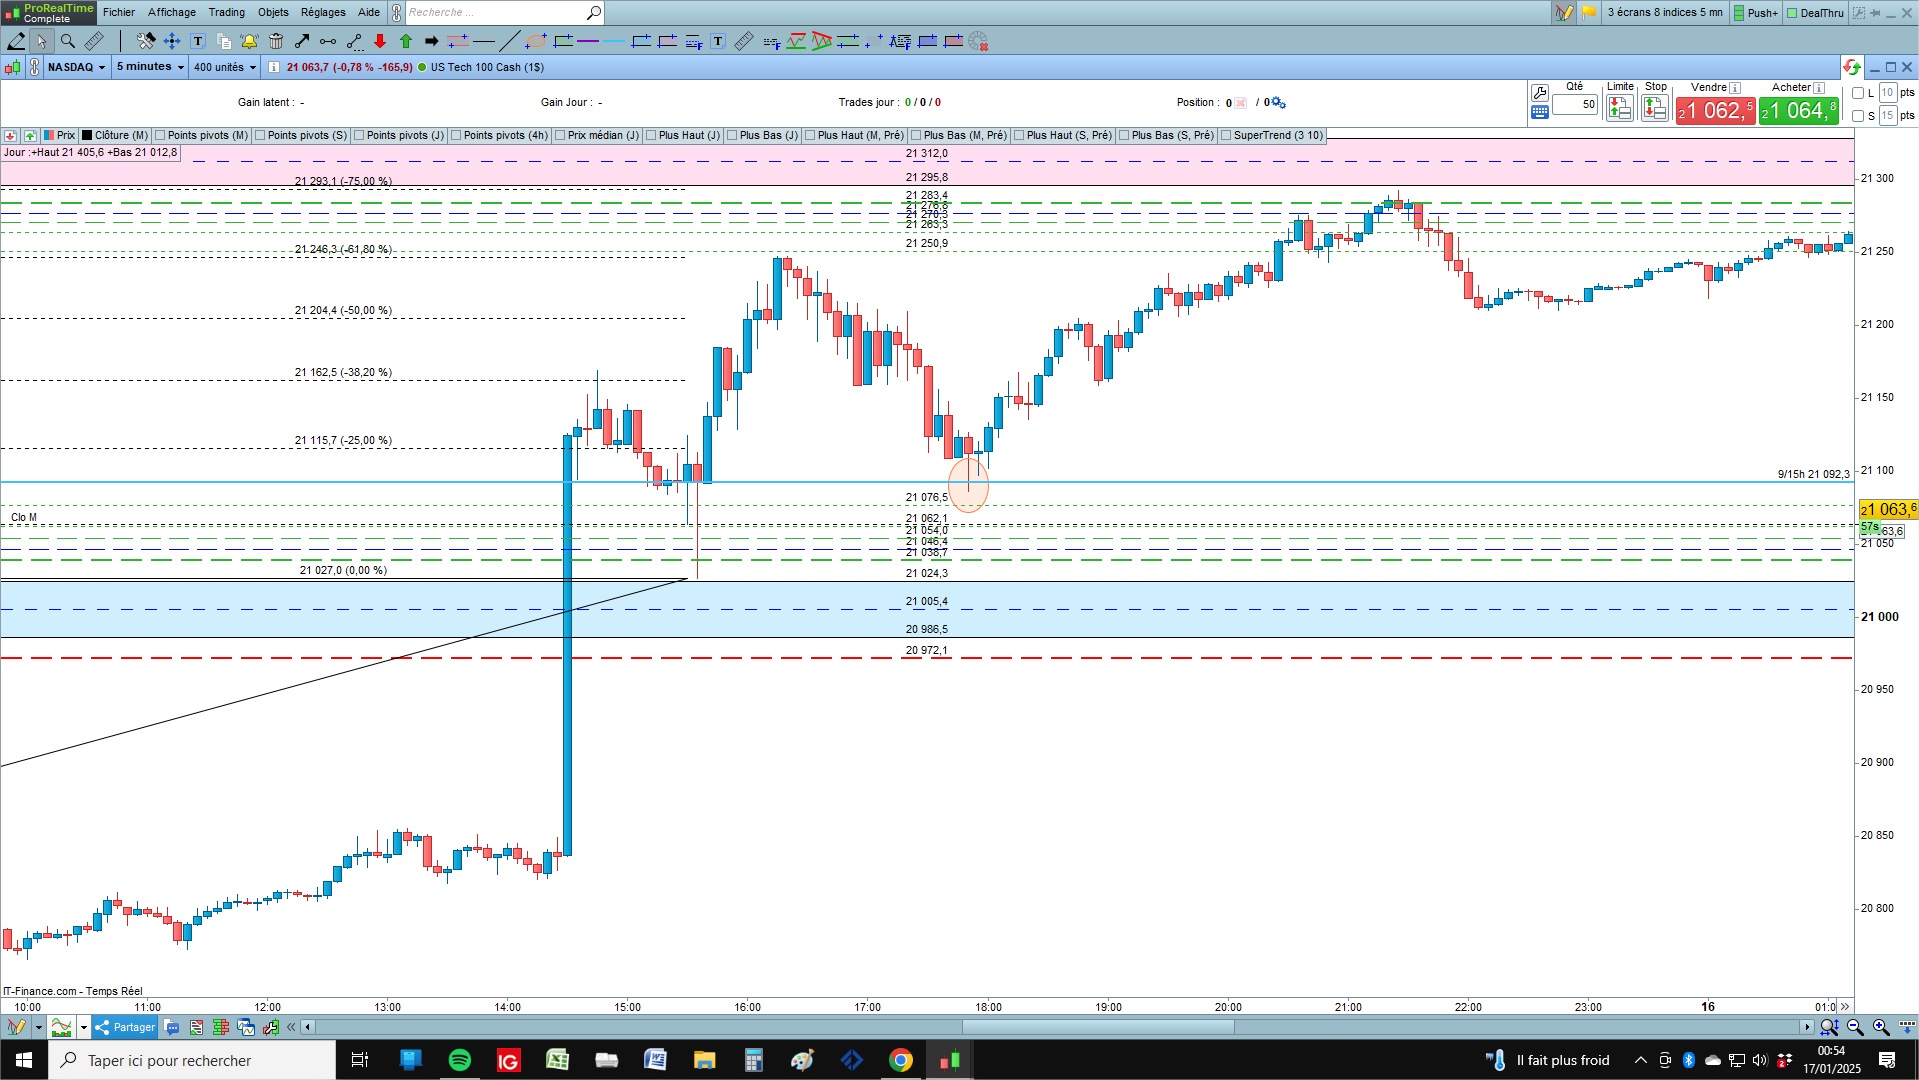Screen dimensions: 1919x1080
Task: Open the NASDAQ instrument dropdown
Action: (77, 67)
